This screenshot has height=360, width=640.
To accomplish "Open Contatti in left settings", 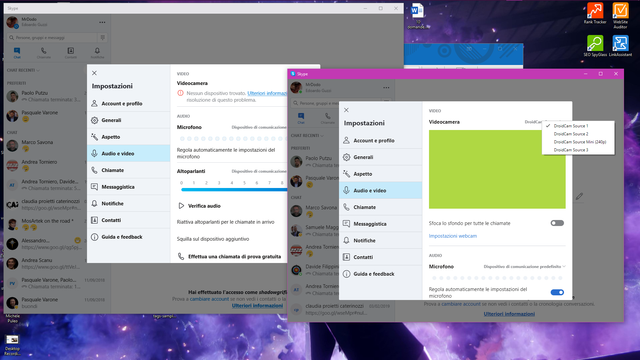I will click(x=129, y=220).
